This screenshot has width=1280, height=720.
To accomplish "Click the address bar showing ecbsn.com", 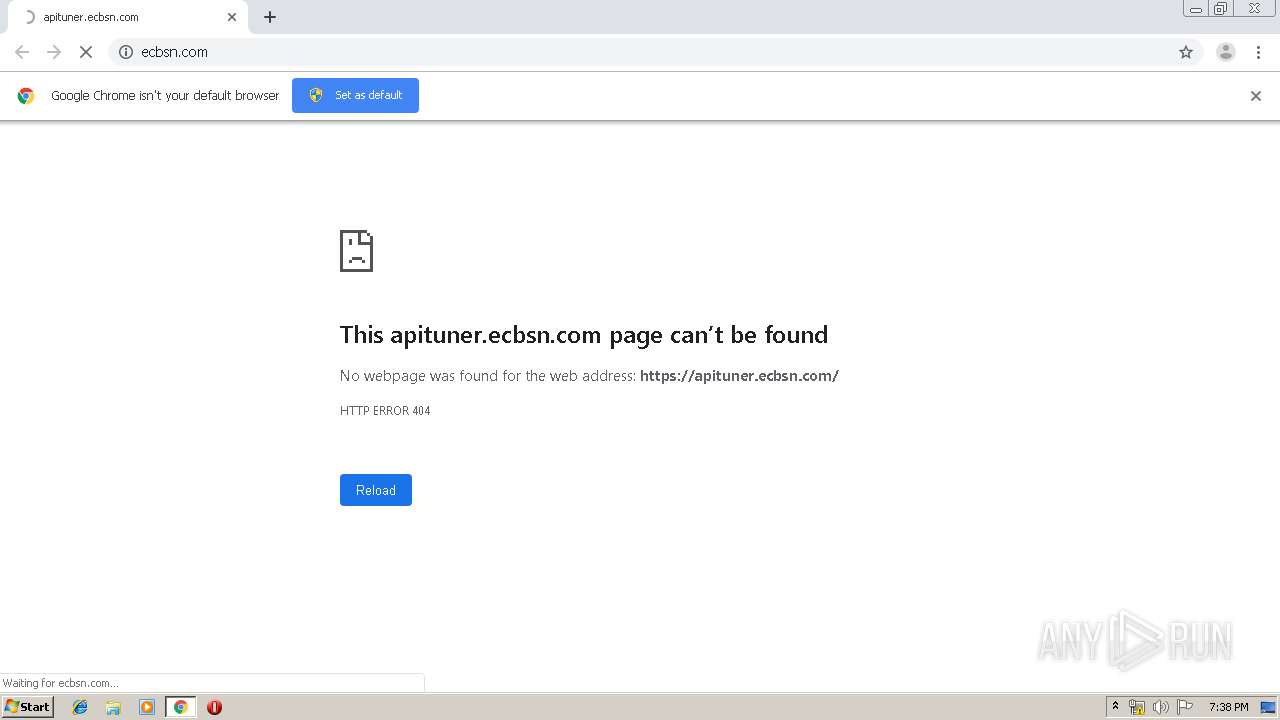I will click(x=655, y=52).
